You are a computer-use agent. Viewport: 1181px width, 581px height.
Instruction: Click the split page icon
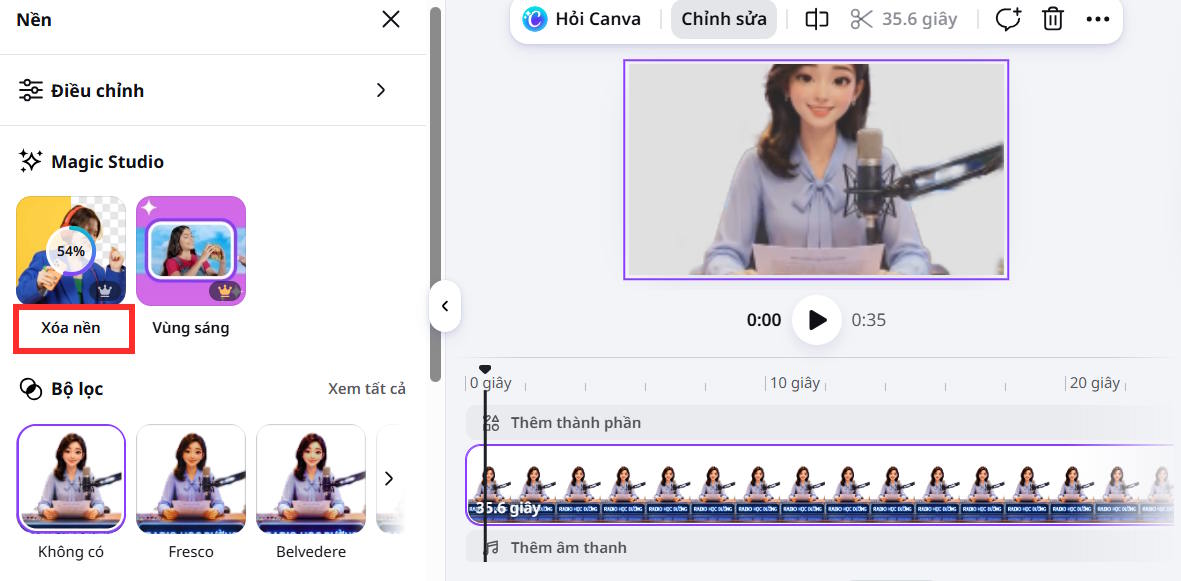pyautogui.click(x=817, y=19)
